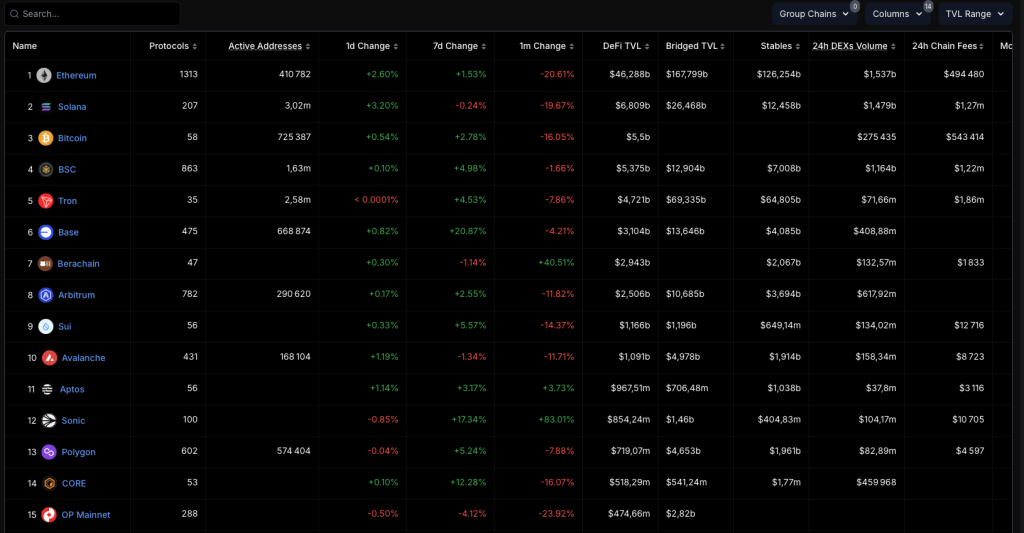Image resolution: width=1024 pixels, height=533 pixels.
Task: Sort by 1m Change column
Action: point(547,46)
